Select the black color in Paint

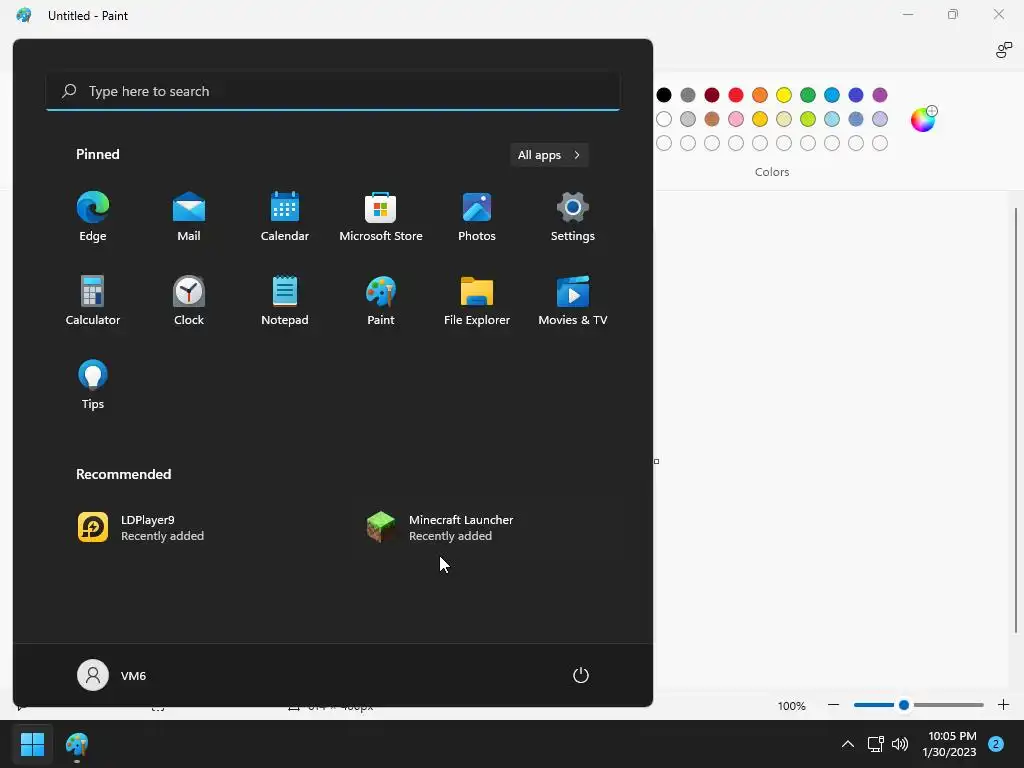click(664, 95)
